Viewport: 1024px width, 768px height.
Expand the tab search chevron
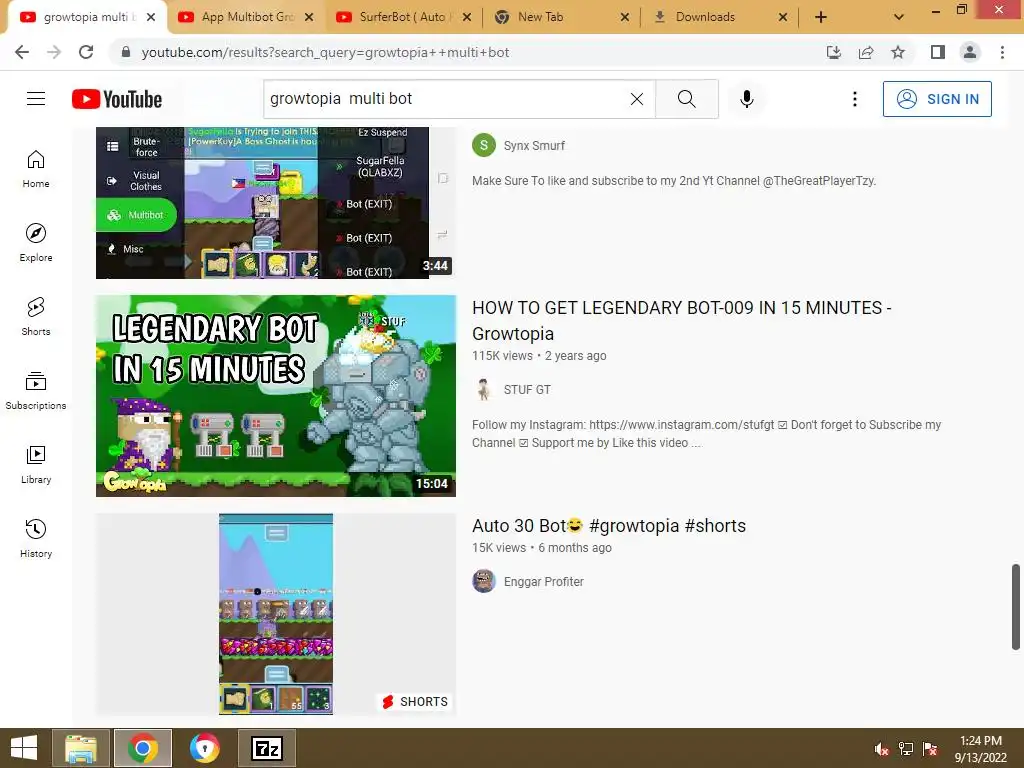click(x=899, y=17)
